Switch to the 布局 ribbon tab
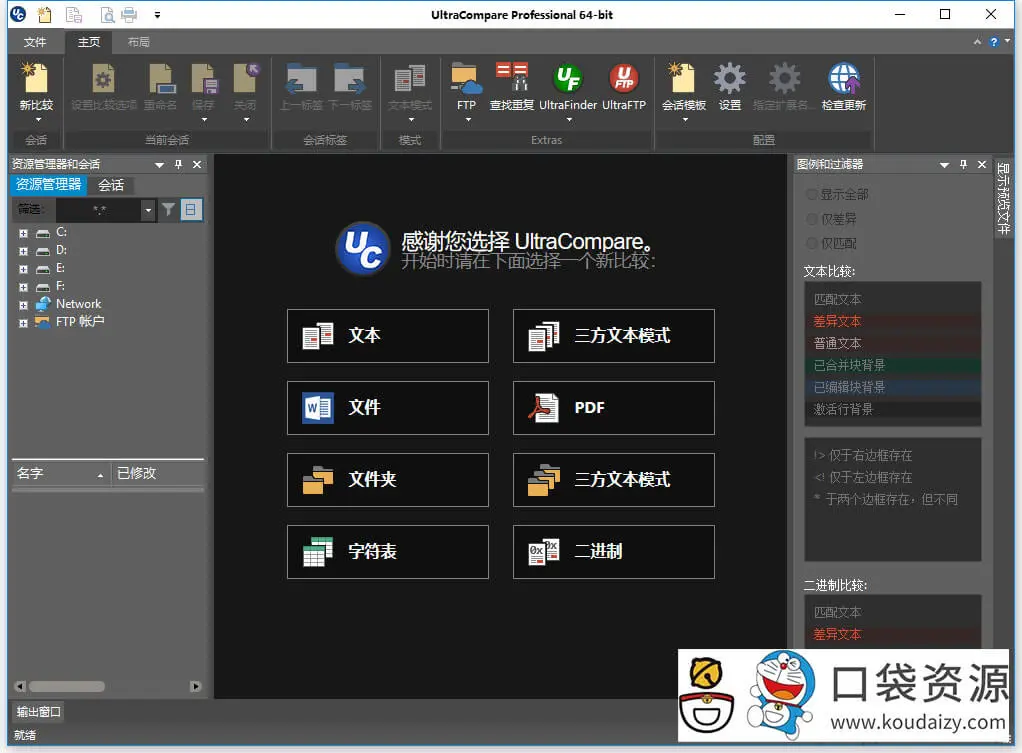Image resolution: width=1022 pixels, height=753 pixels. (138, 42)
